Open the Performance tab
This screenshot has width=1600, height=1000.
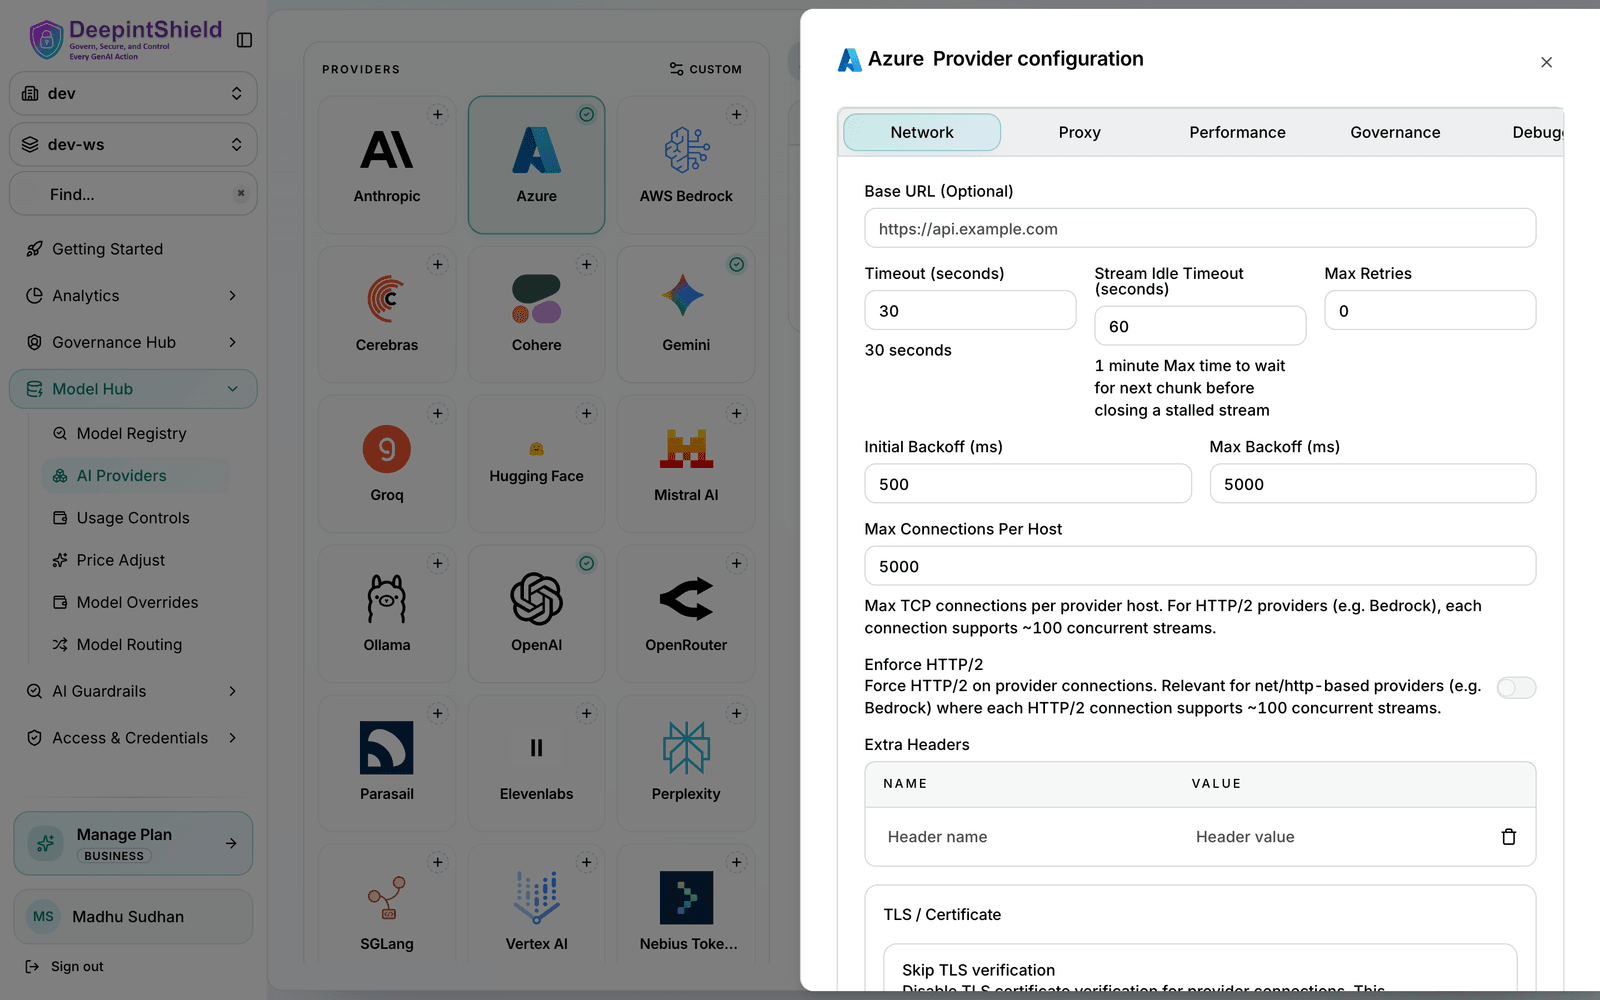[x=1238, y=132]
